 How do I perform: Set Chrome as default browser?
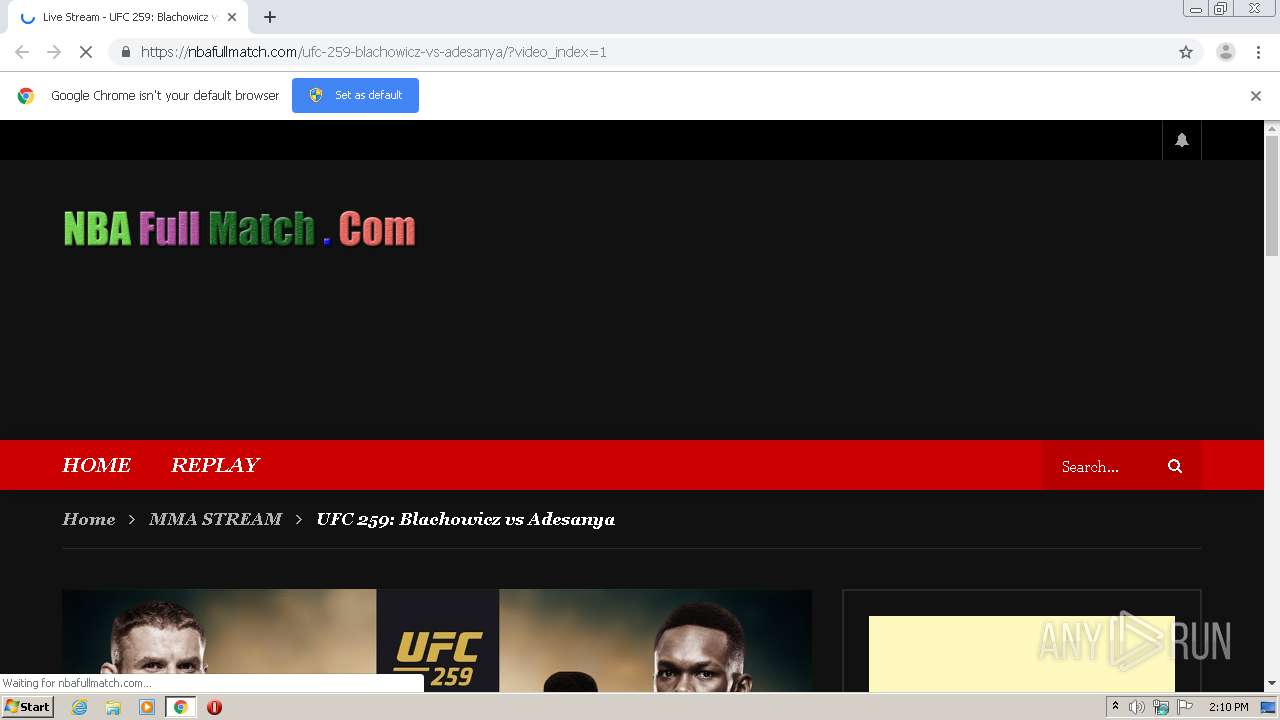click(x=355, y=95)
